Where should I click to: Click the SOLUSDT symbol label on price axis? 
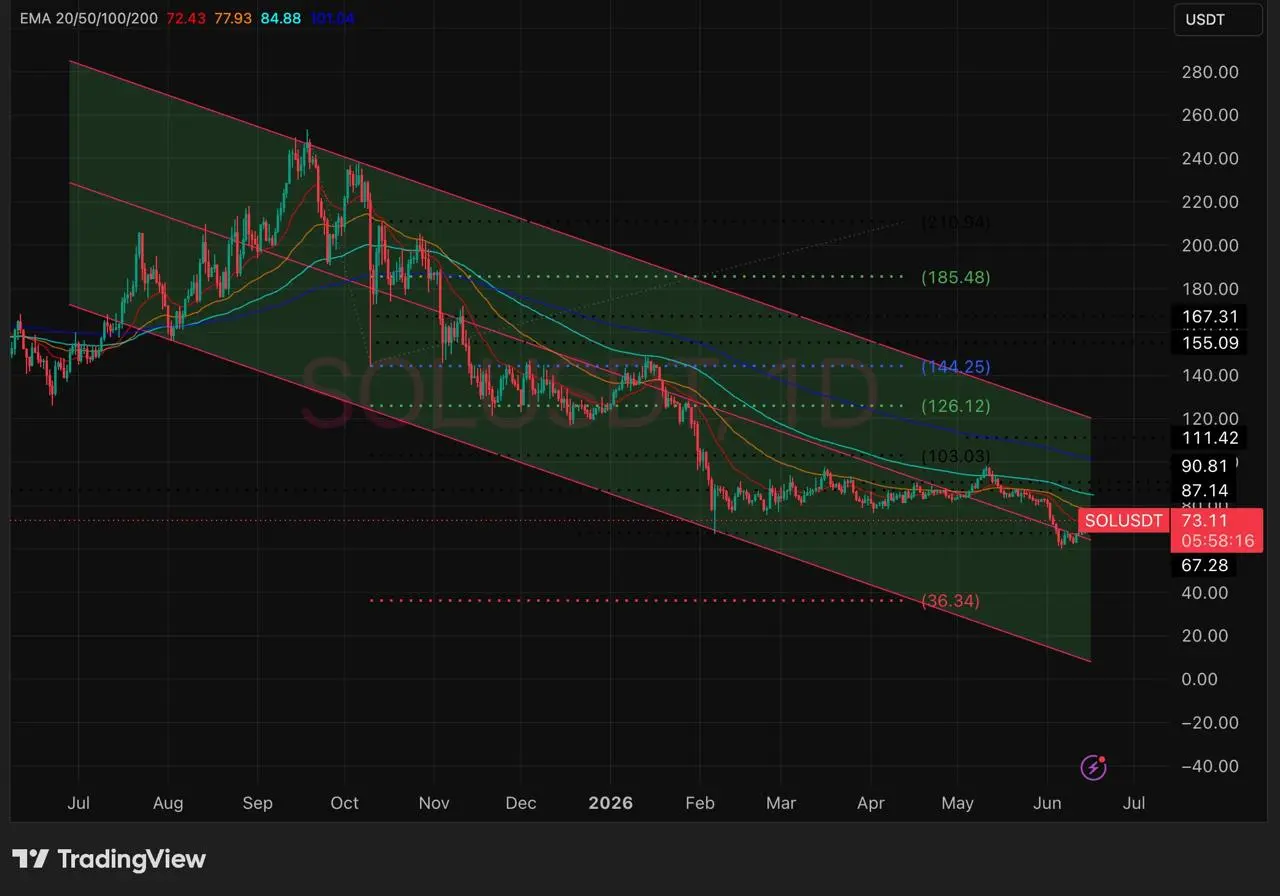tap(1124, 521)
